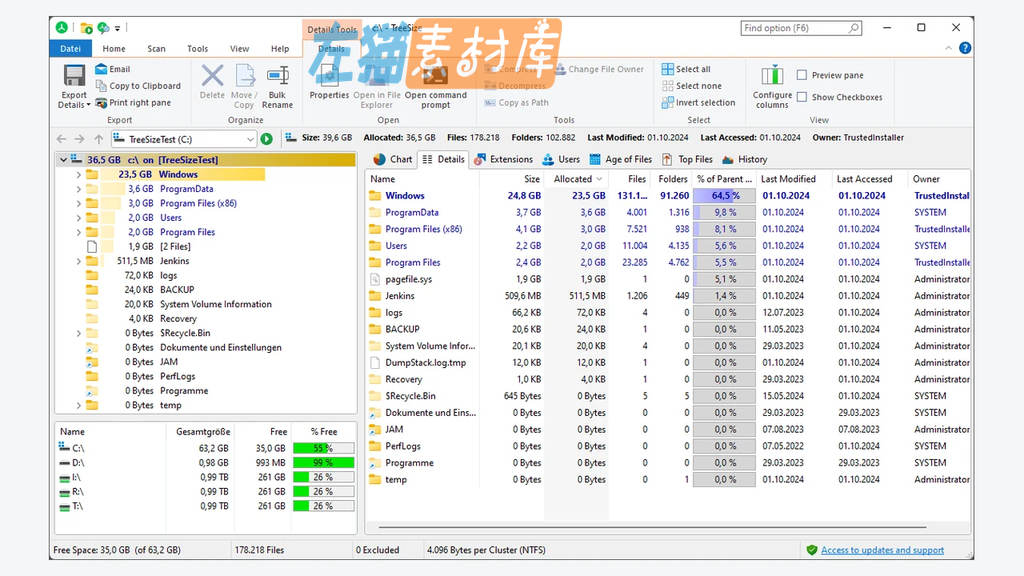Image resolution: width=1024 pixels, height=576 pixels.
Task: Open the Tools ribbon tab
Action: 197,48
